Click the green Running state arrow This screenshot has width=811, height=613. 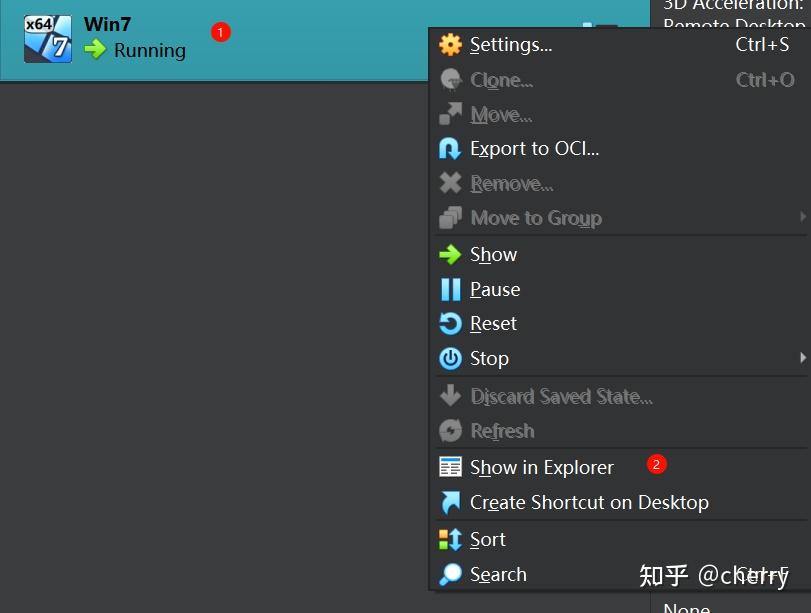pos(95,50)
